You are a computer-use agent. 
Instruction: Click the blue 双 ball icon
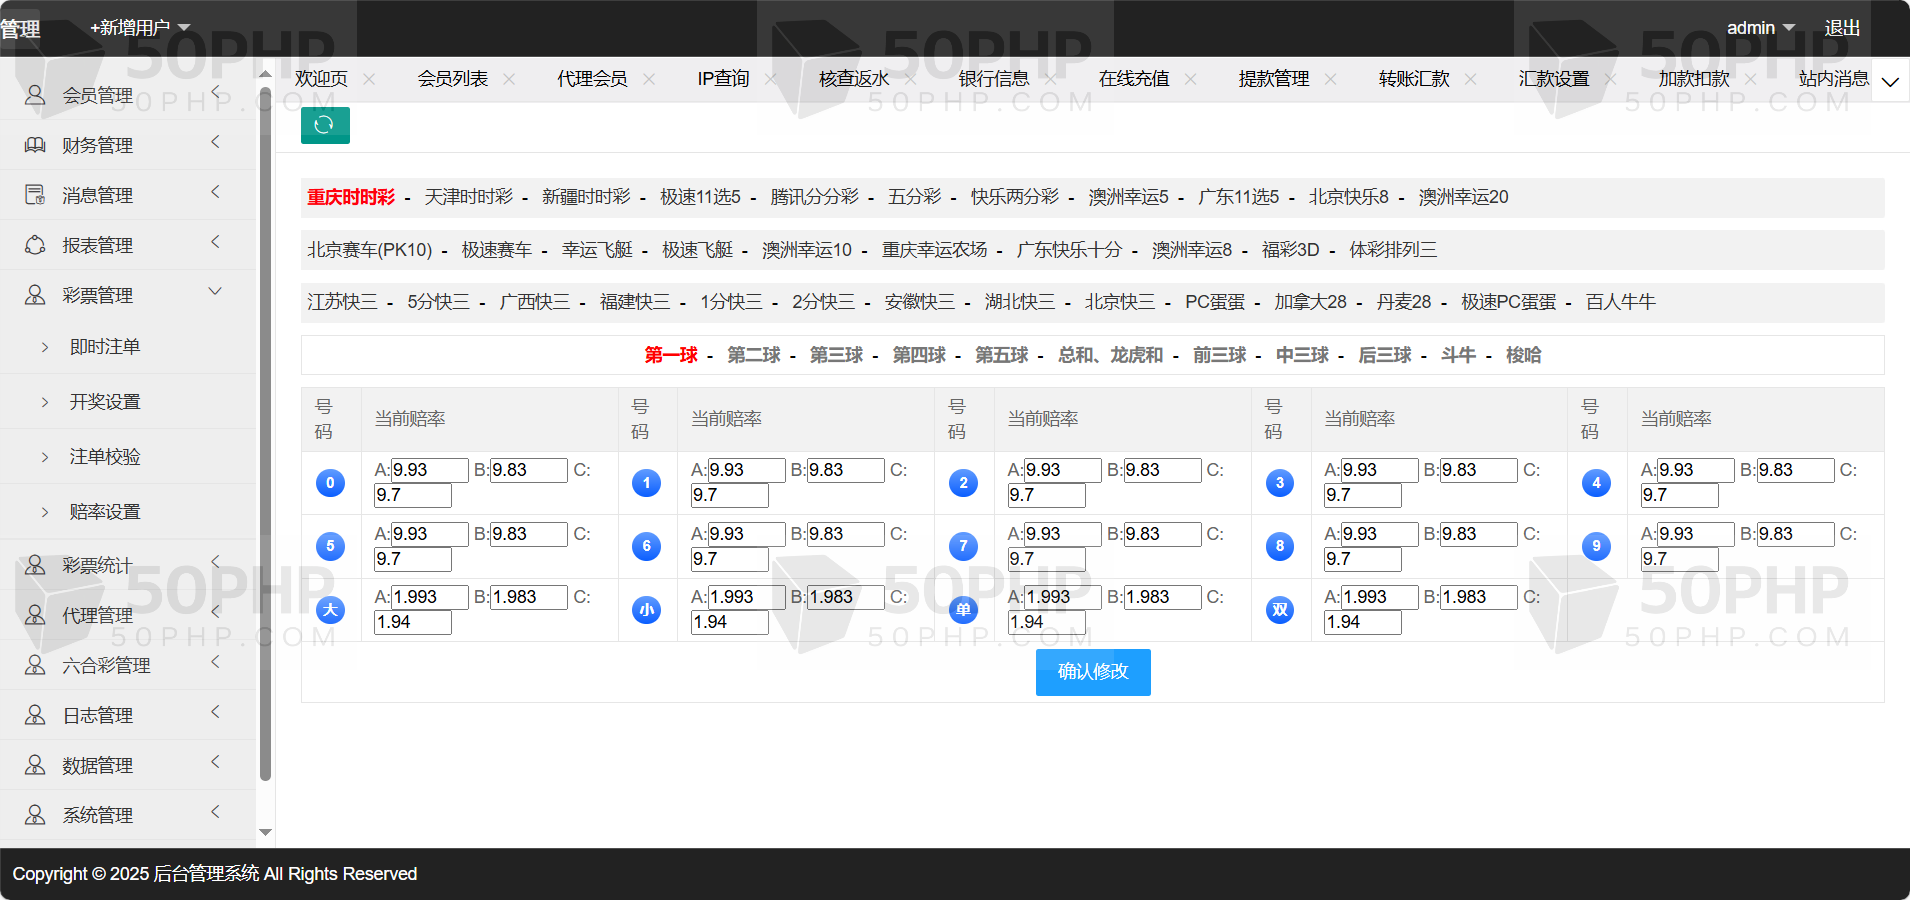click(1280, 610)
